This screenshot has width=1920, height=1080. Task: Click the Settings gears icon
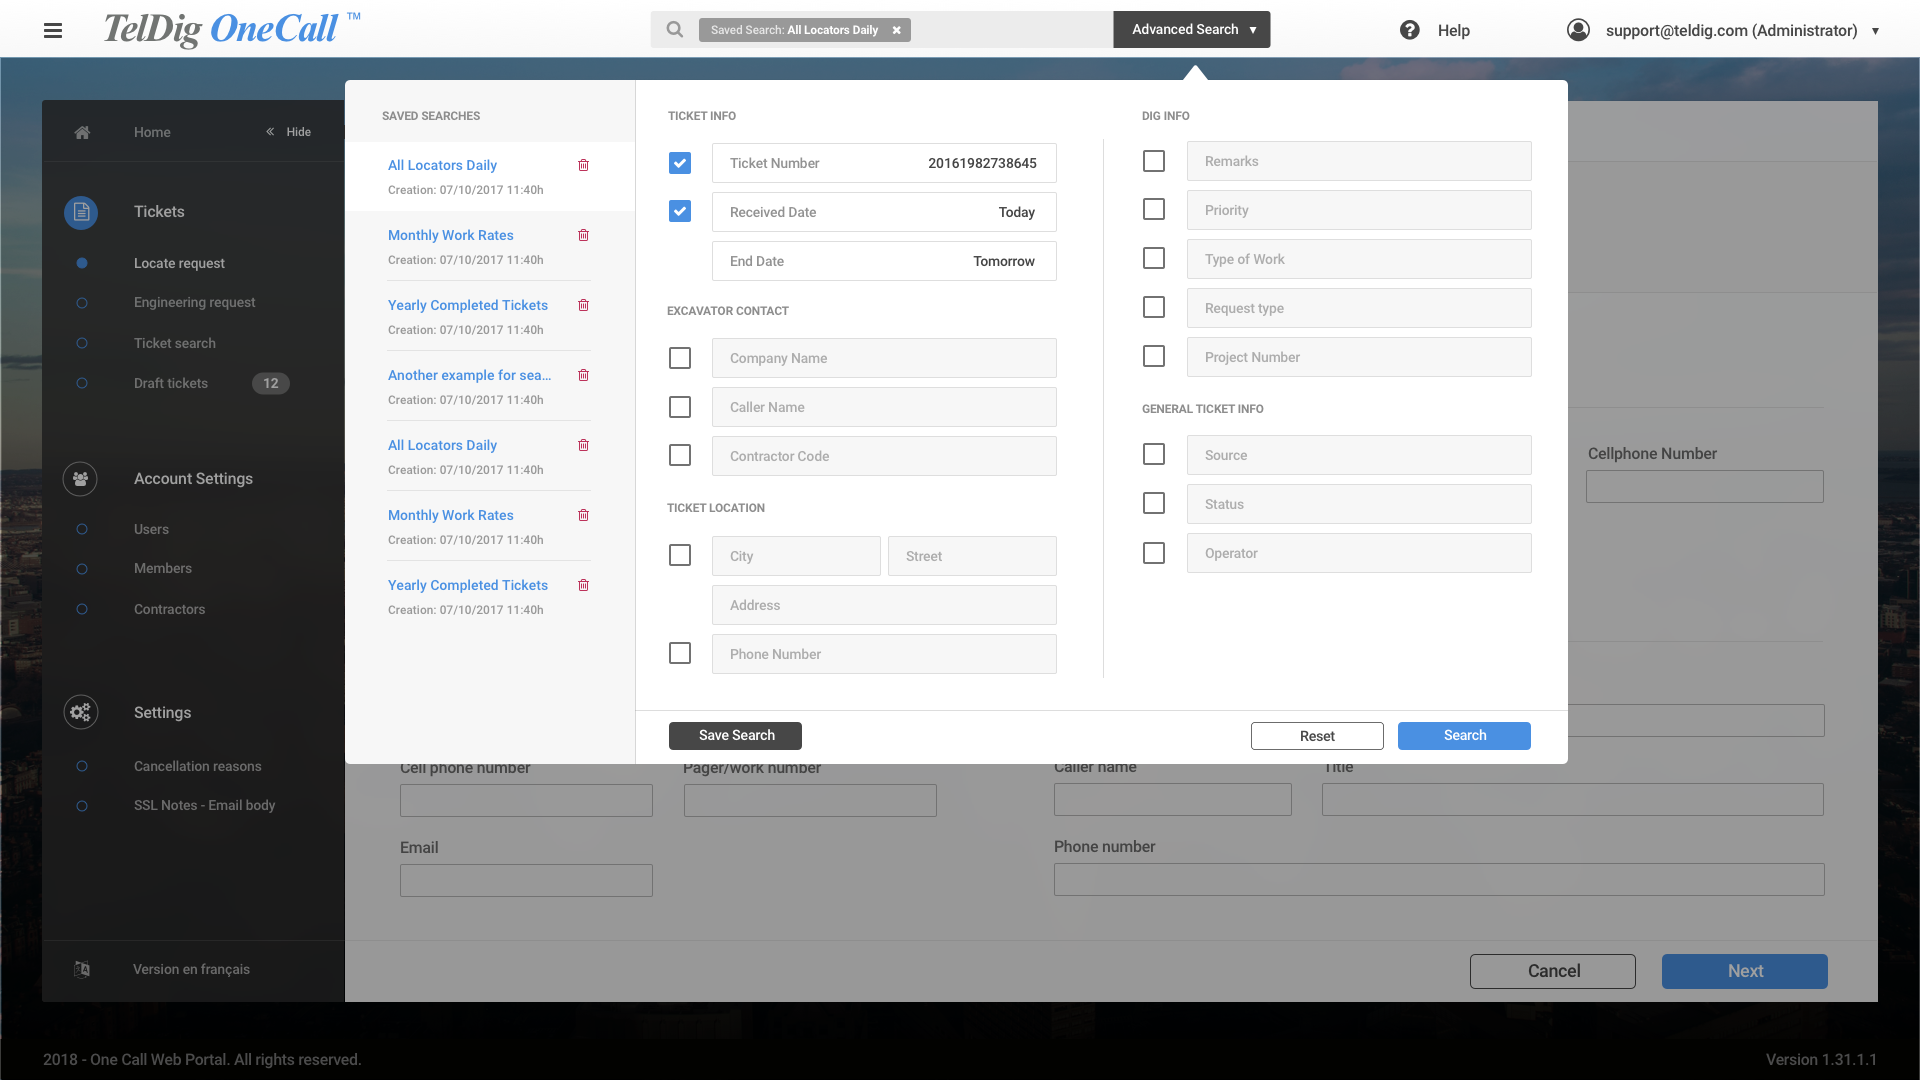tap(80, 712)
